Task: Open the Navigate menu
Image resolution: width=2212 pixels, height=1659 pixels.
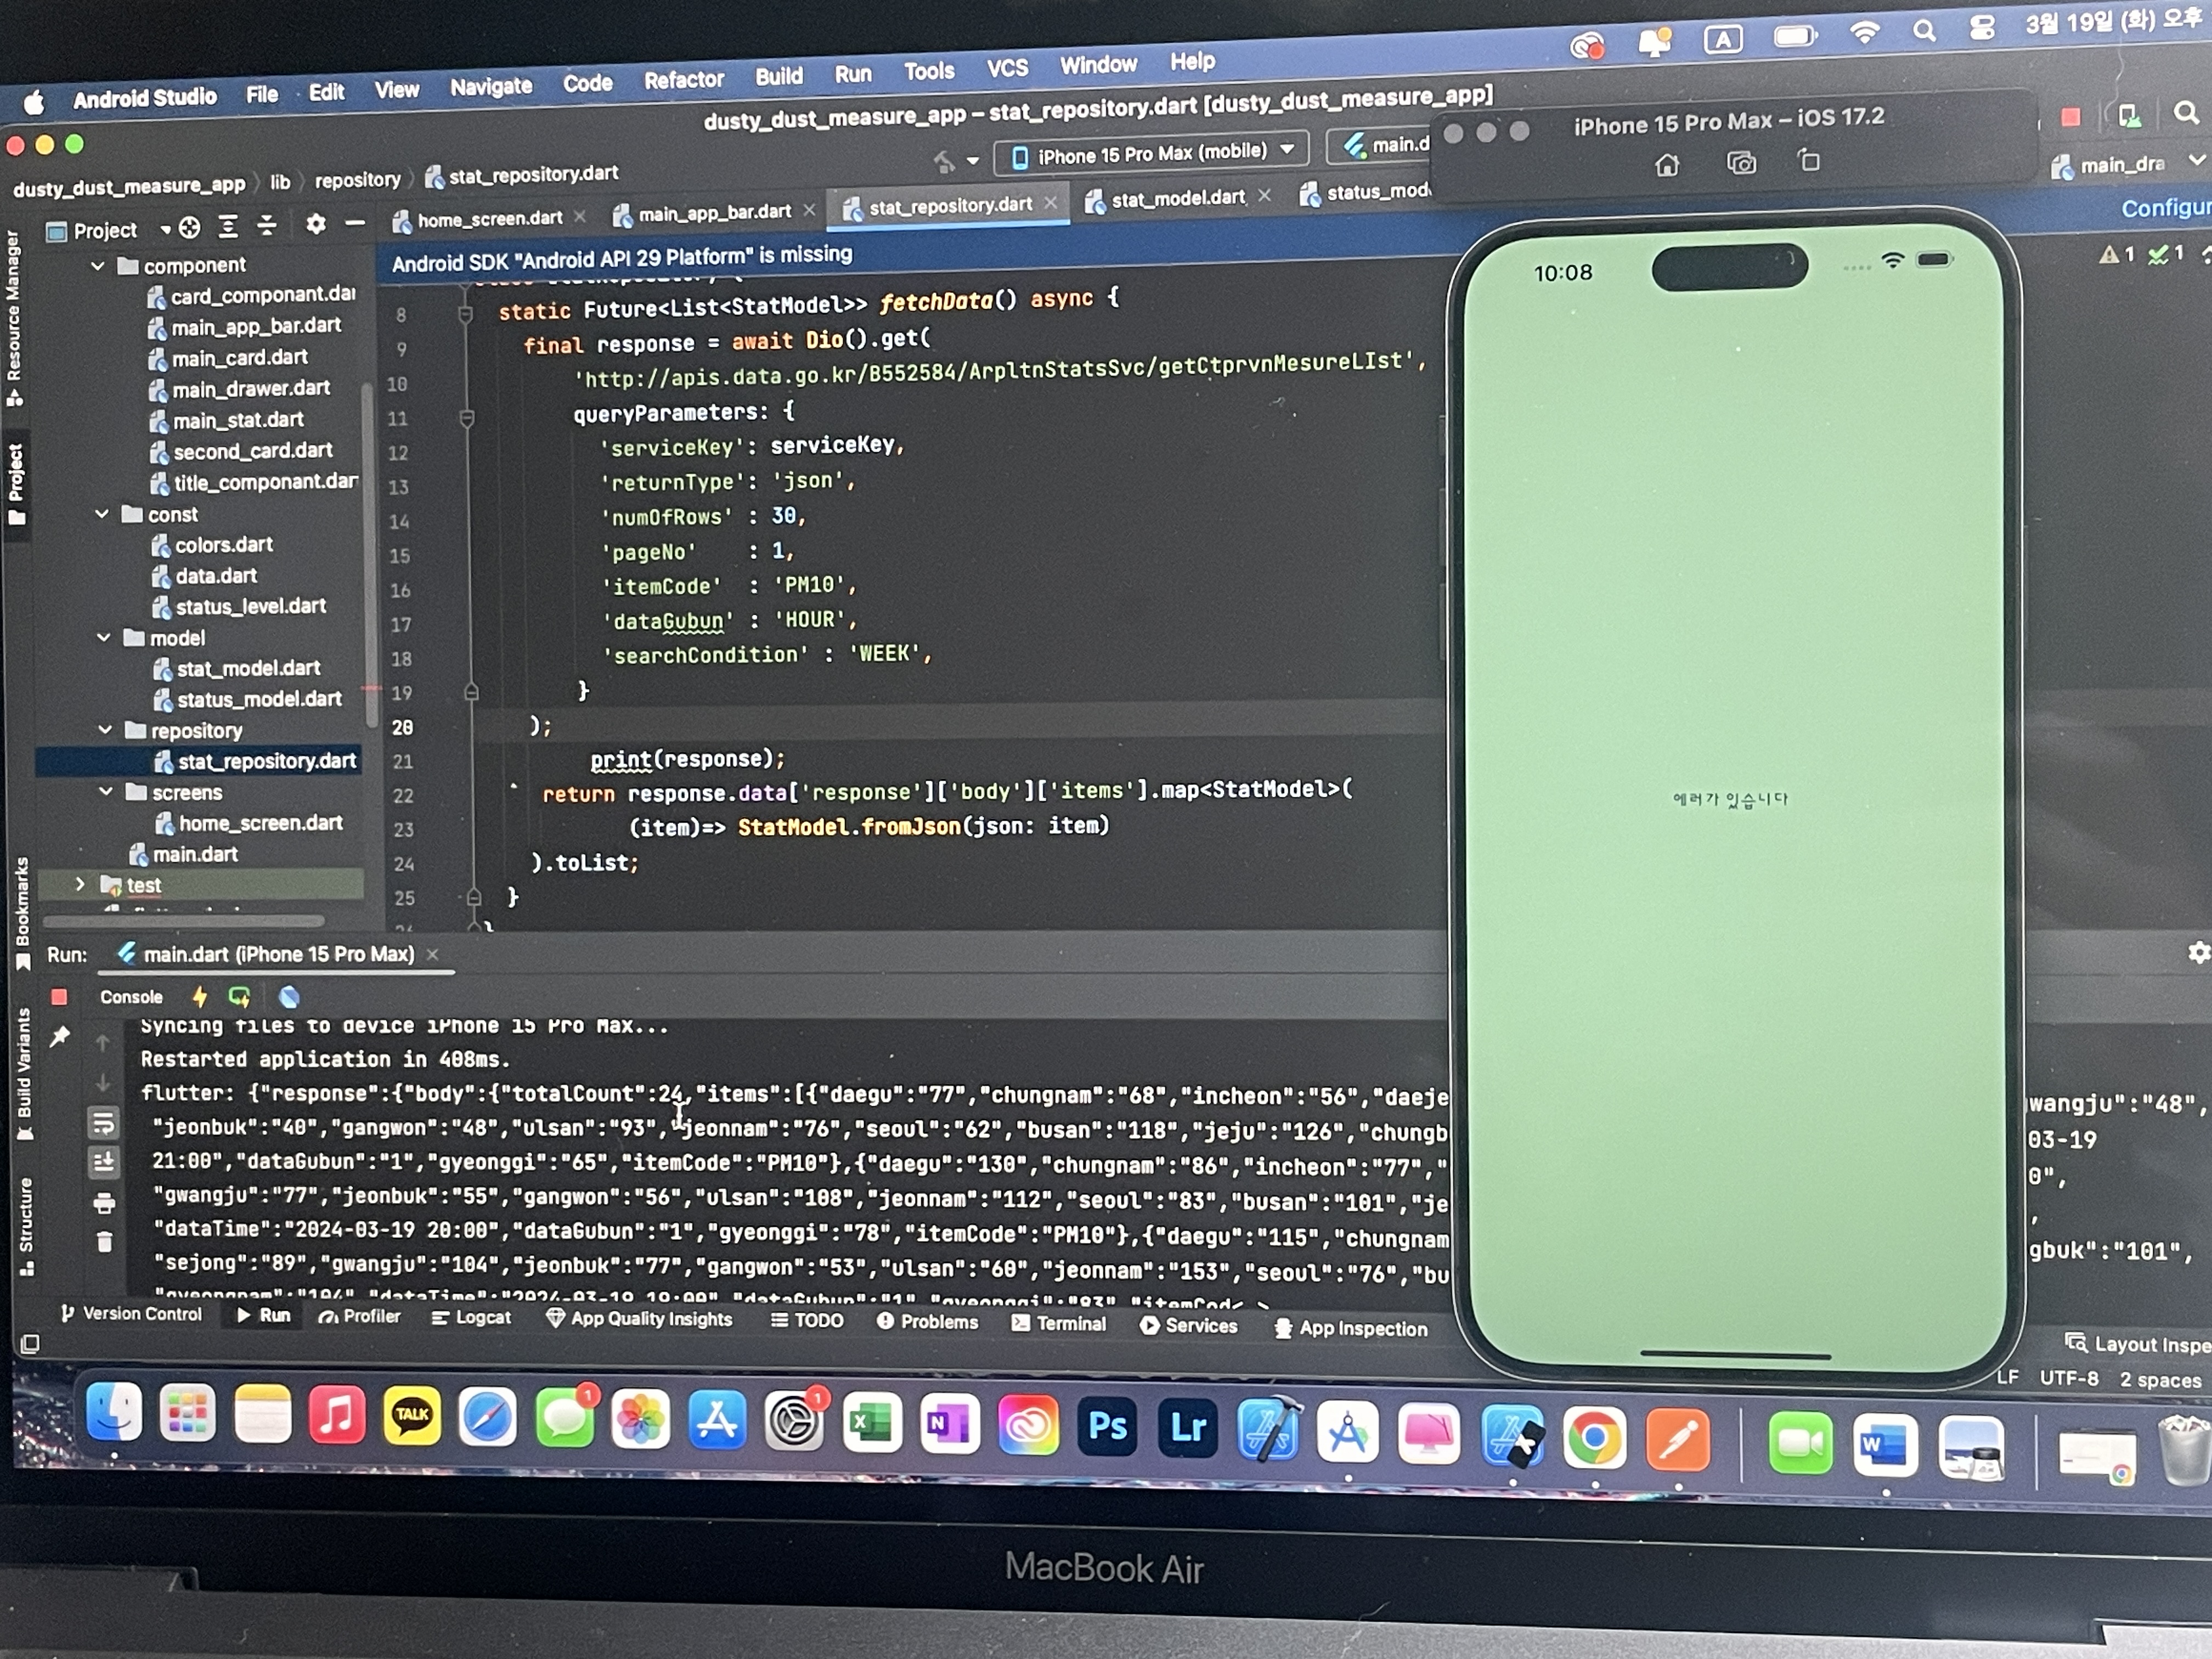Action: tap(491, 87)
